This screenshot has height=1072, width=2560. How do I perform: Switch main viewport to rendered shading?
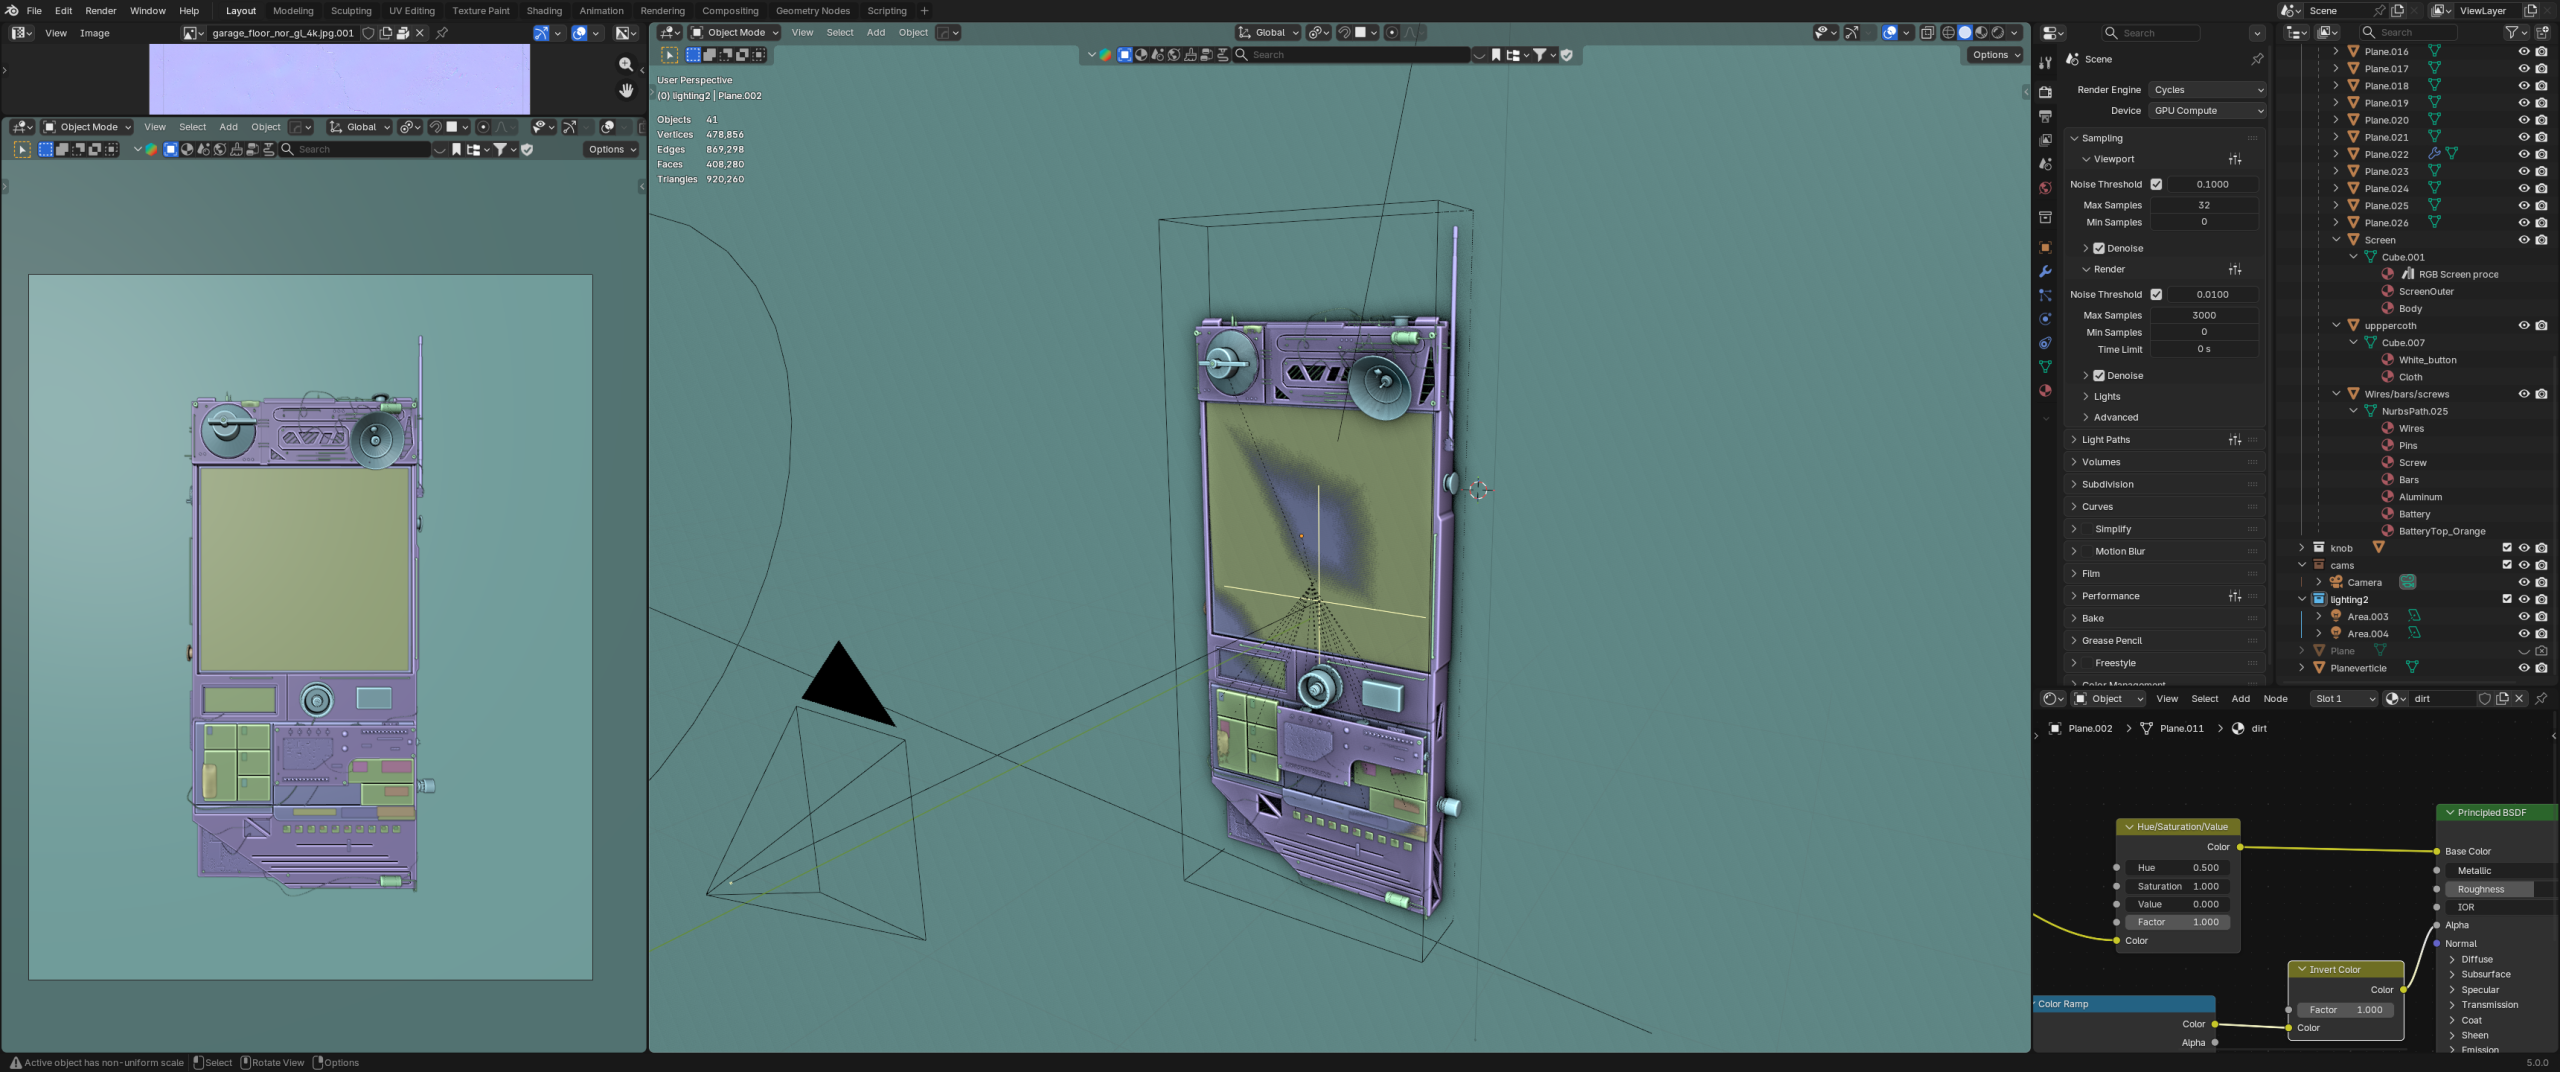[x=1998, y=32]
